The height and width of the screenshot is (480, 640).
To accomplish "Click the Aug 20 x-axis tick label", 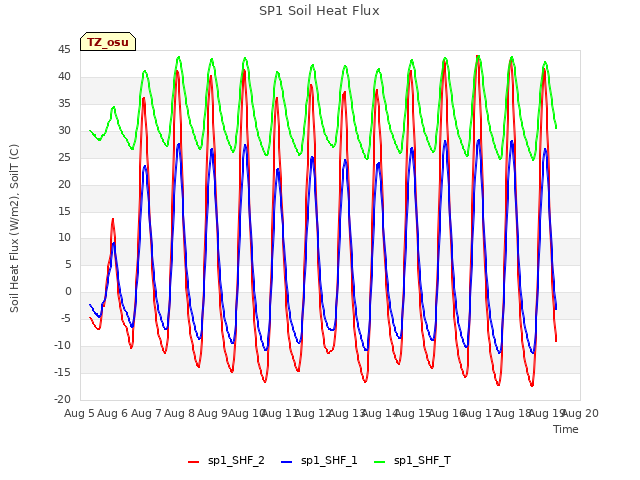I will (581, 413).
